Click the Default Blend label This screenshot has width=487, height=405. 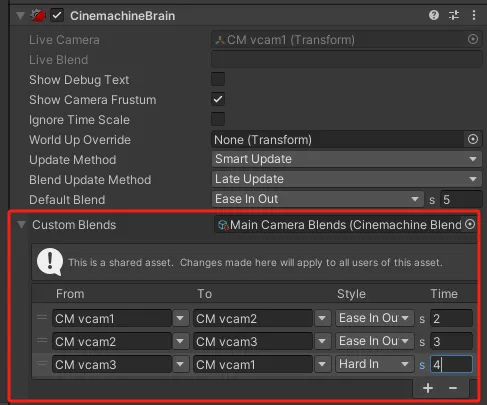(67, 199)
